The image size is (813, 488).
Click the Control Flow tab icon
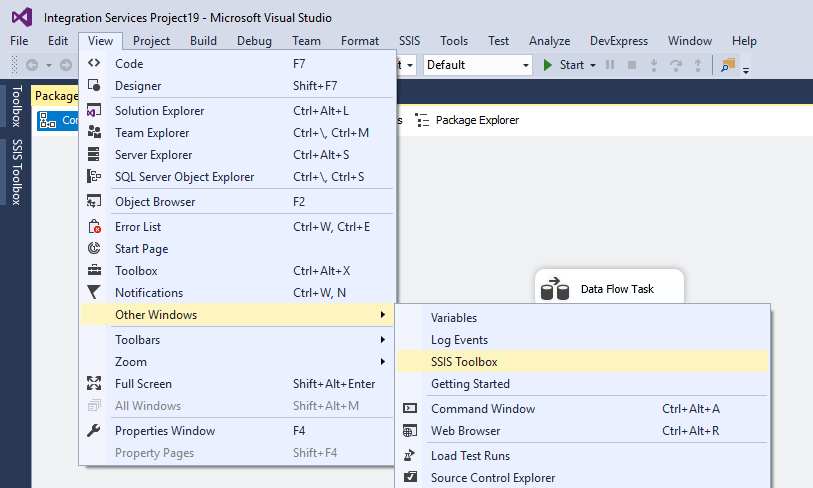pyautogui.click(x=48, y=120)
